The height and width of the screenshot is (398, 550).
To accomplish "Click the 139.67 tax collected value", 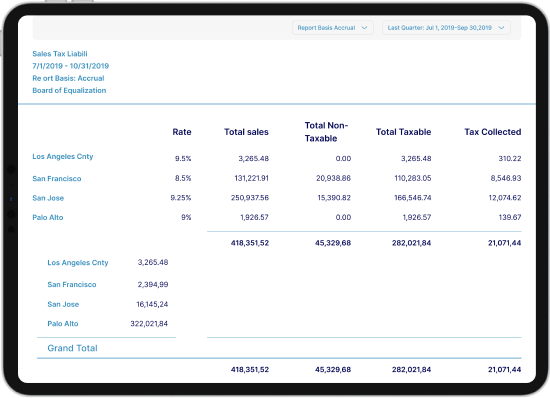I will [x=510, y=217].
